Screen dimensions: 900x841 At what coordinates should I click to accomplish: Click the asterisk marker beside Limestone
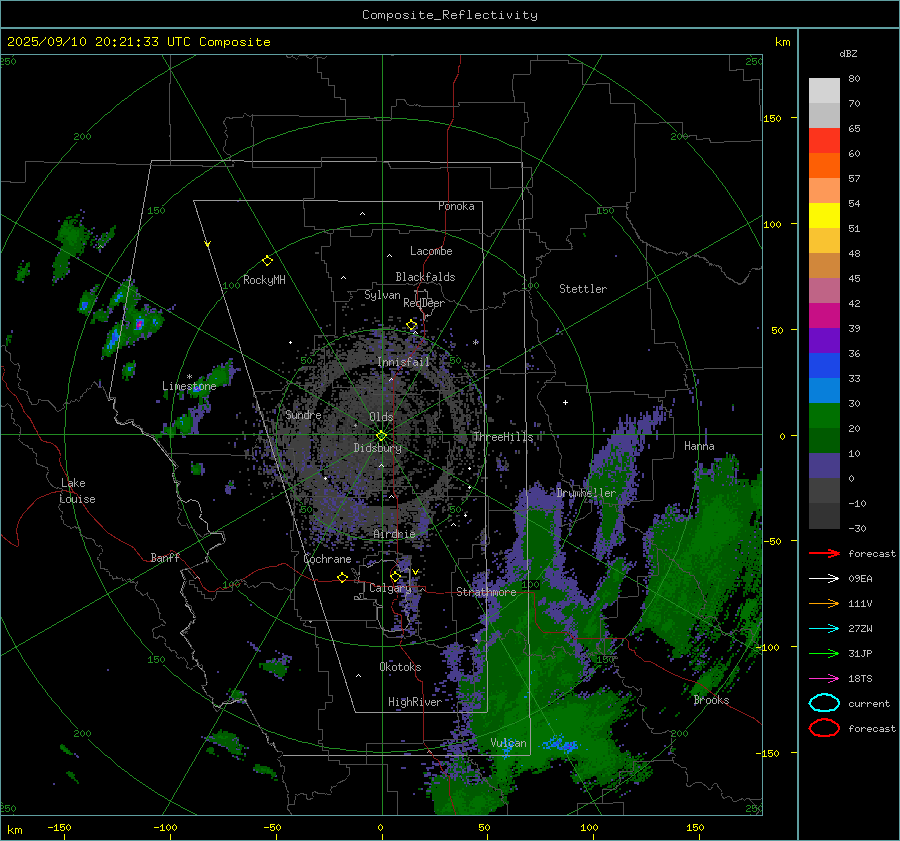pyautogui.click(x=189, y=377)
